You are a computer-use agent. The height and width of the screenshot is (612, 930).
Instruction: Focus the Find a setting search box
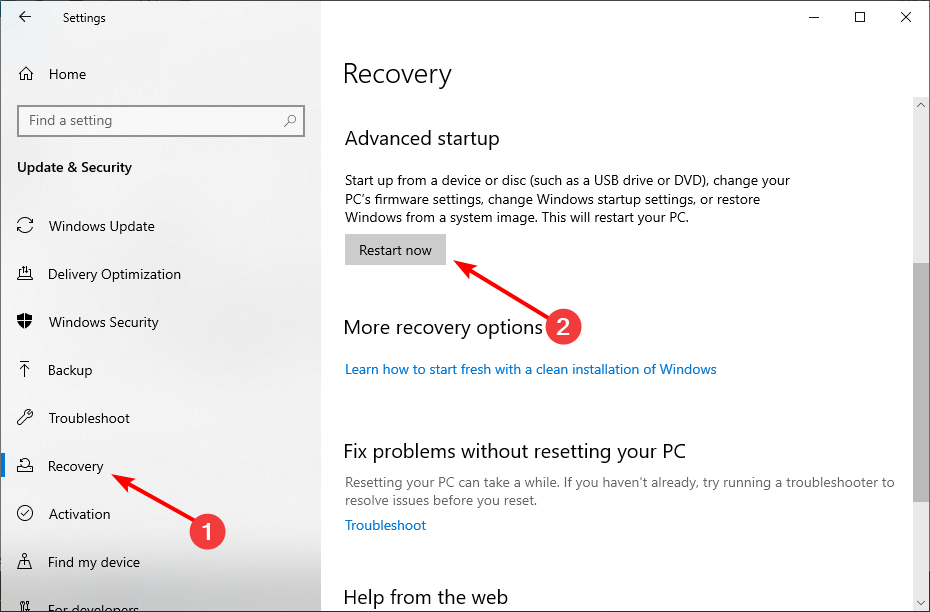[150, 121]
